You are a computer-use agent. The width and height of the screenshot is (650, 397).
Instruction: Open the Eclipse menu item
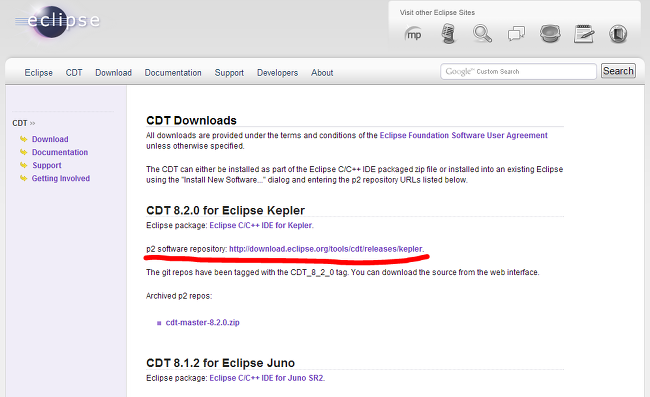39,73
